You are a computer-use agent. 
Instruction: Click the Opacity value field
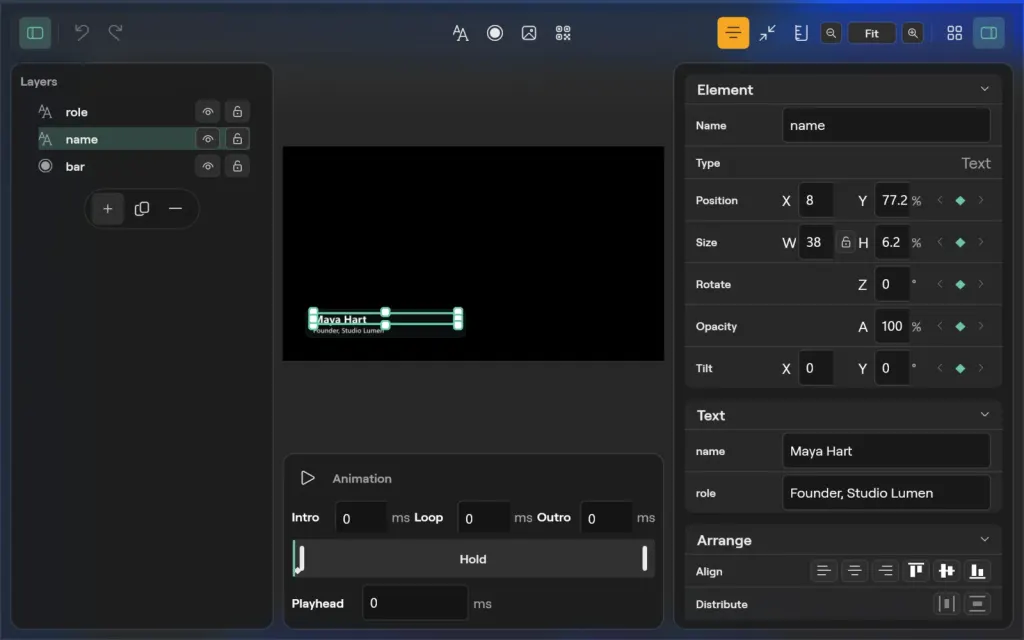point(892,327)
